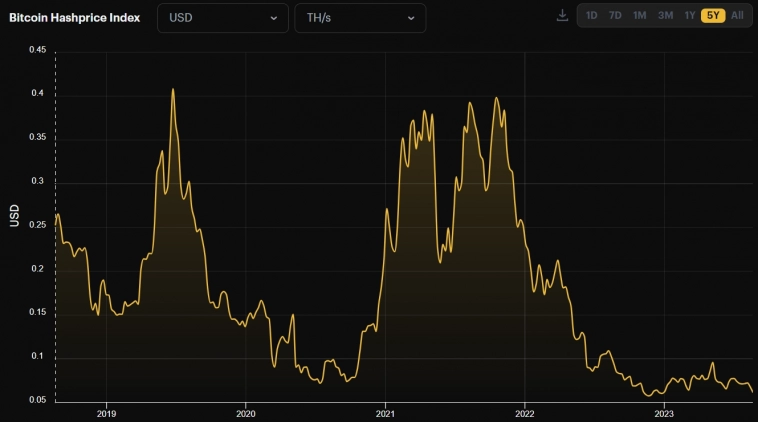Click the 2023 label on time axis

click(663, 412)
